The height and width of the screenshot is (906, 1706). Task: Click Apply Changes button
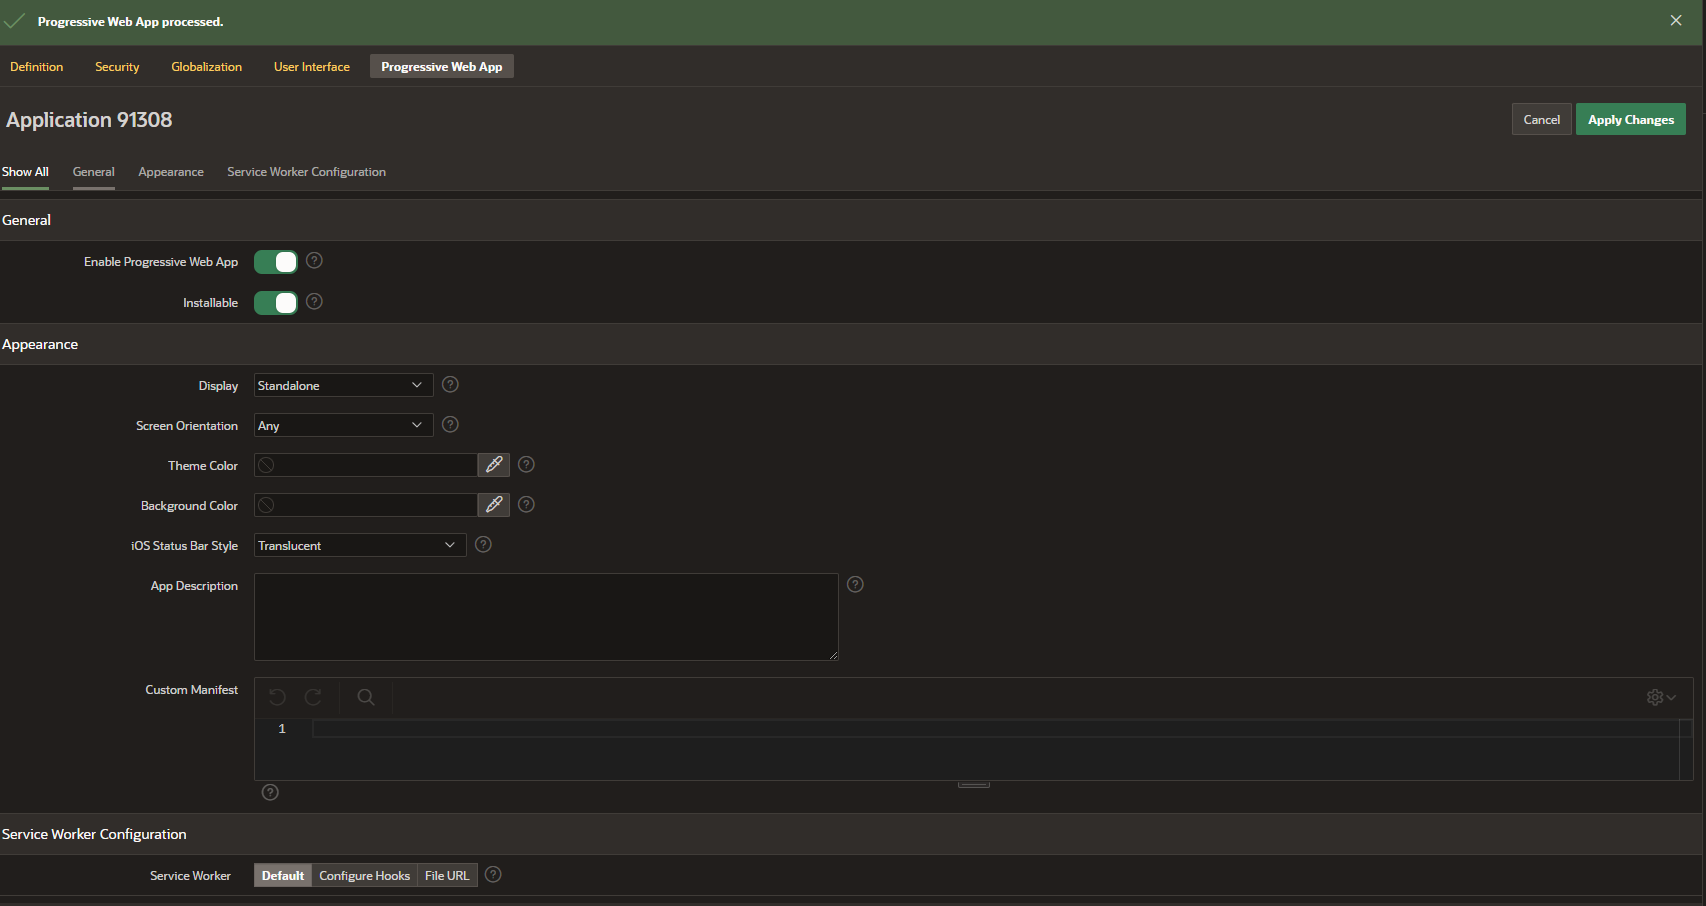tap(1631, 119)
